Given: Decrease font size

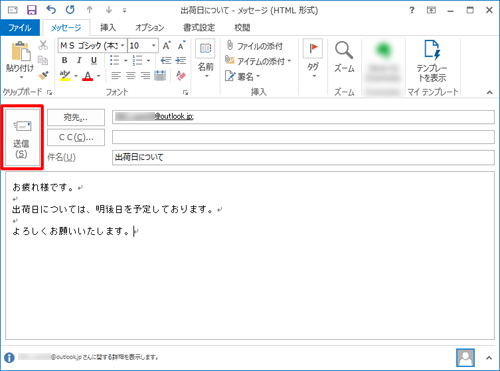Looking at the screenshot, I should pos(181,45).
